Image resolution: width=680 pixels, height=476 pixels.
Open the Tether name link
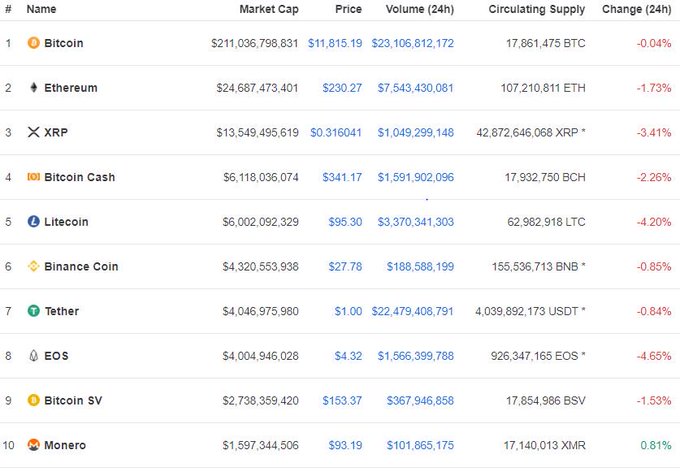[x=62, y=311]
